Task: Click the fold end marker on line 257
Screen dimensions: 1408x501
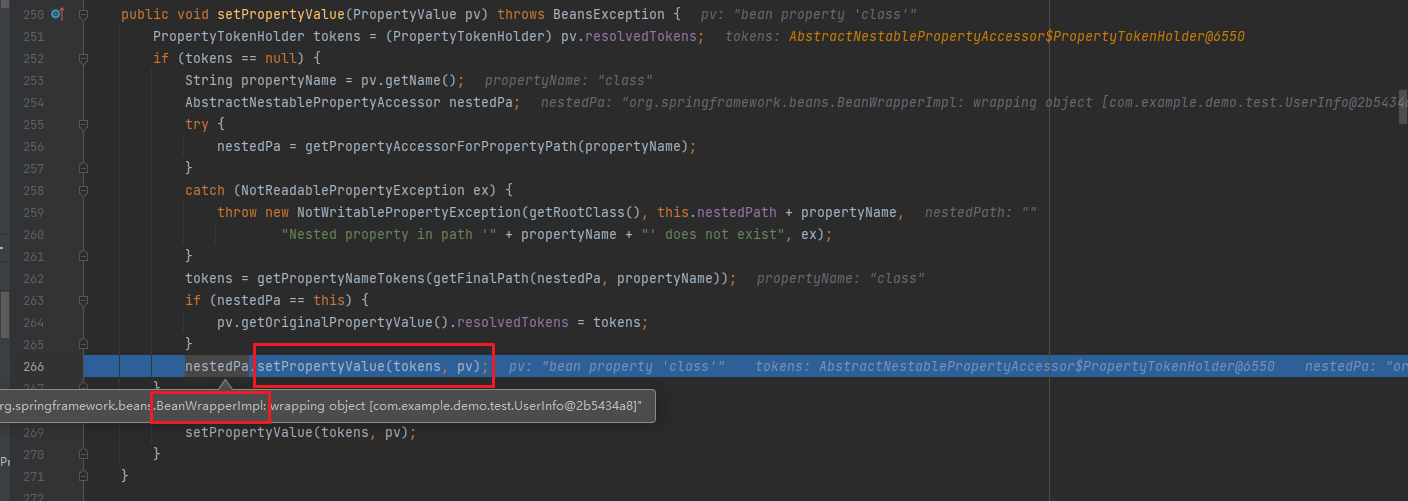Action: pos(83,168)
